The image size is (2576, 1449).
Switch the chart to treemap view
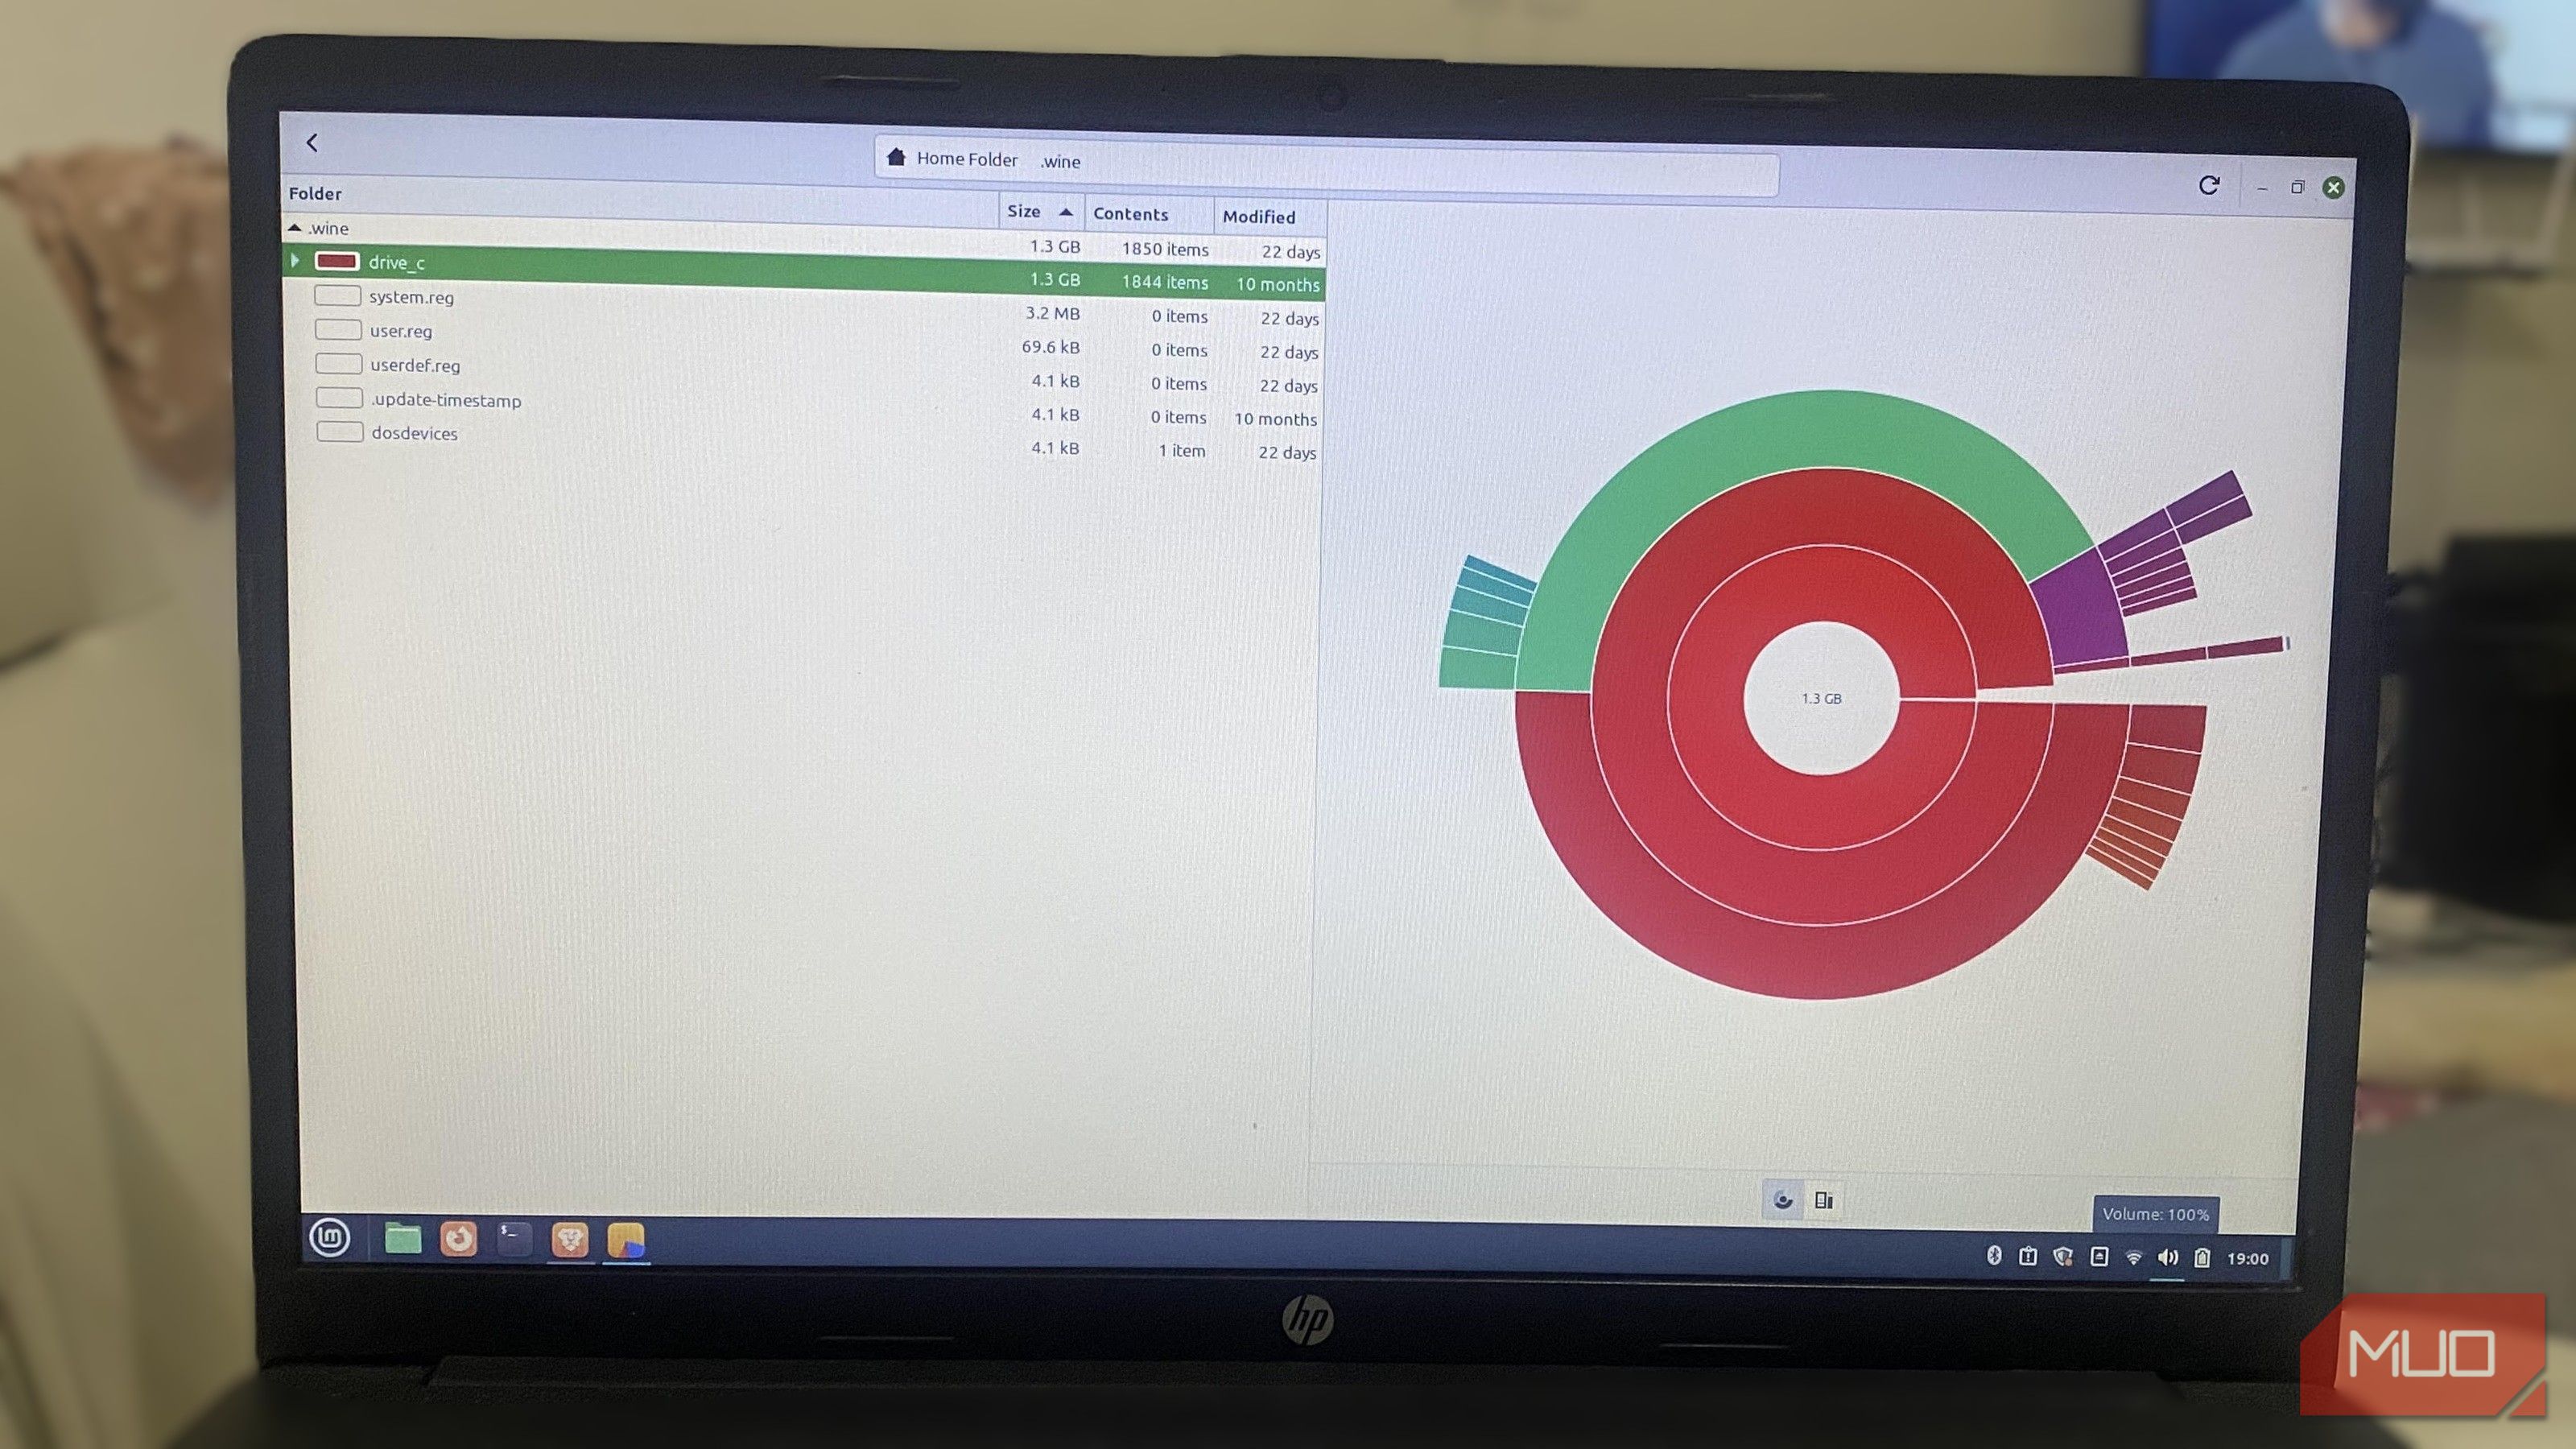tap(1824, 1201)
